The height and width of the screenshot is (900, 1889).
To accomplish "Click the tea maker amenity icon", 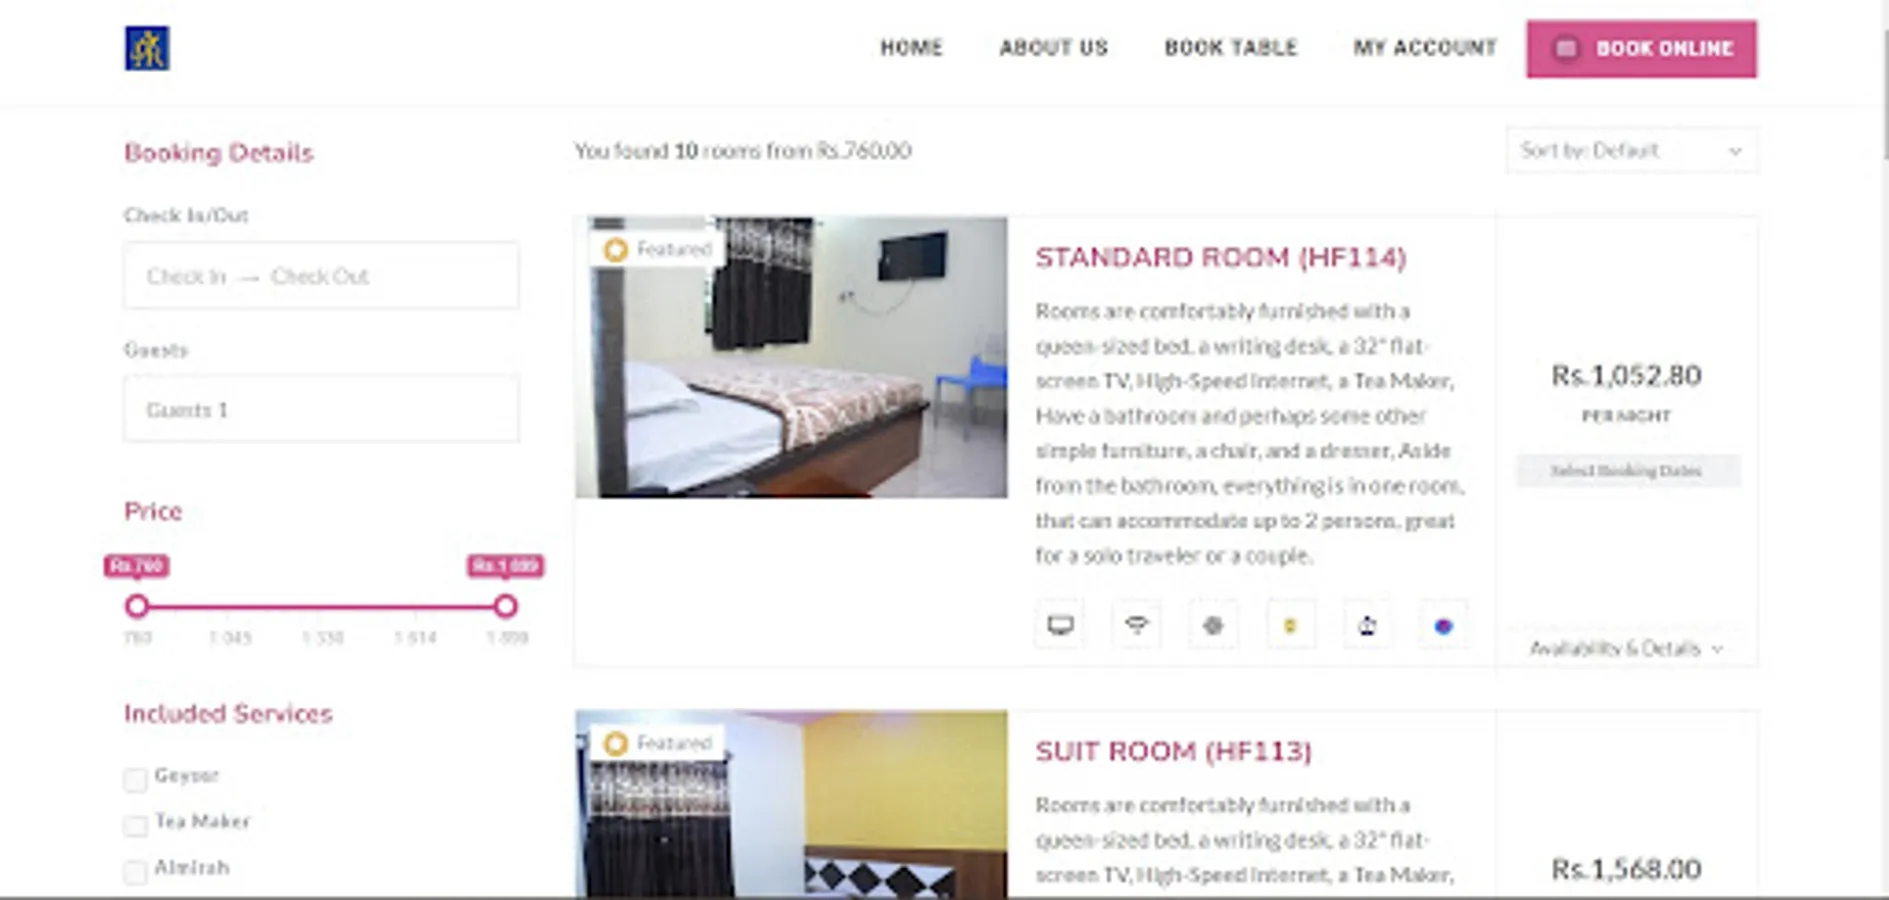I will tap(1367, 626).
